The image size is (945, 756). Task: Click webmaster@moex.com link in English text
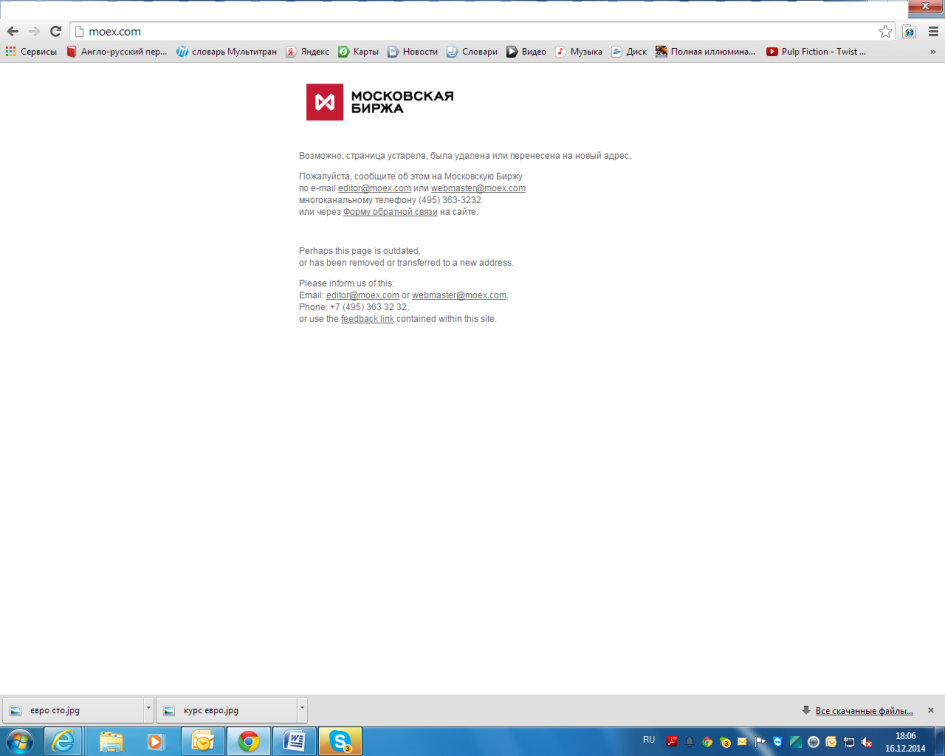coord(459,295)
